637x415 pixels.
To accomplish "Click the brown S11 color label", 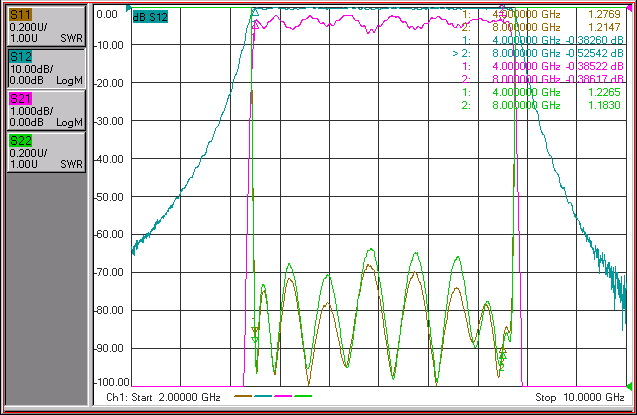I will click(x=20, y=15).
